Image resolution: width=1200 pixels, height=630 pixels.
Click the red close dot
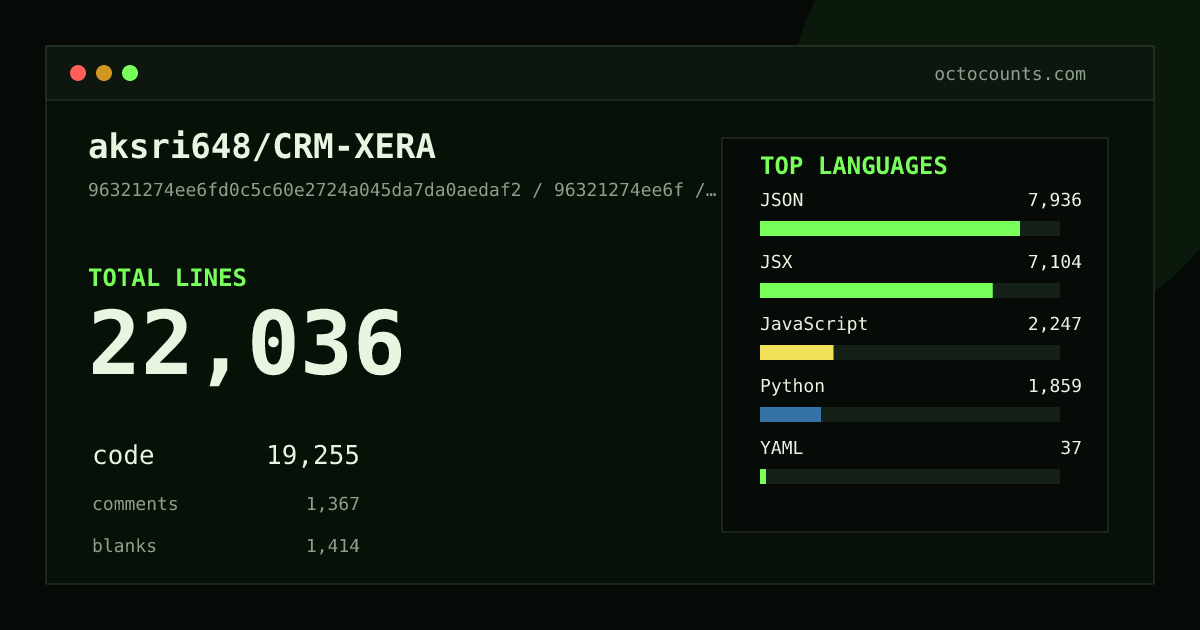point(78,73)
